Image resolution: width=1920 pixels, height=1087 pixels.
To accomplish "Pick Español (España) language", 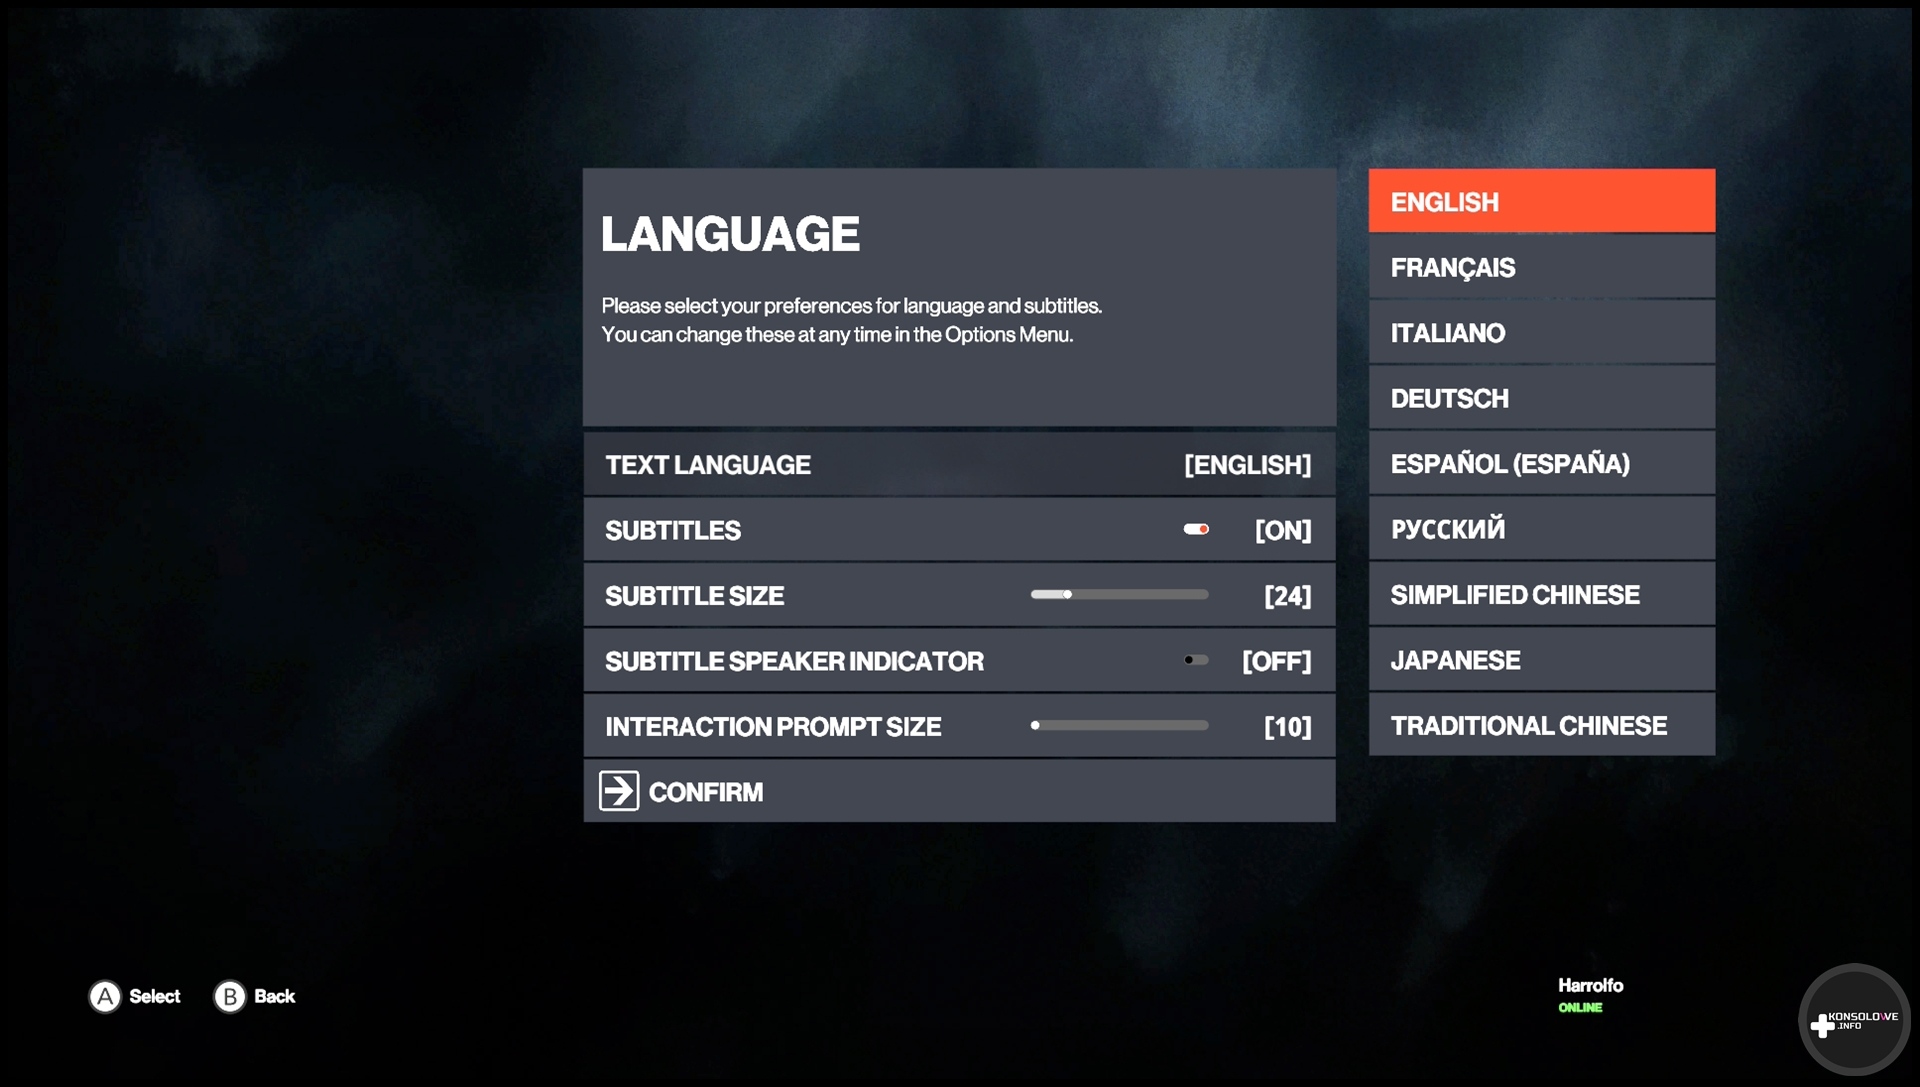I will (x=1541, y=464).
